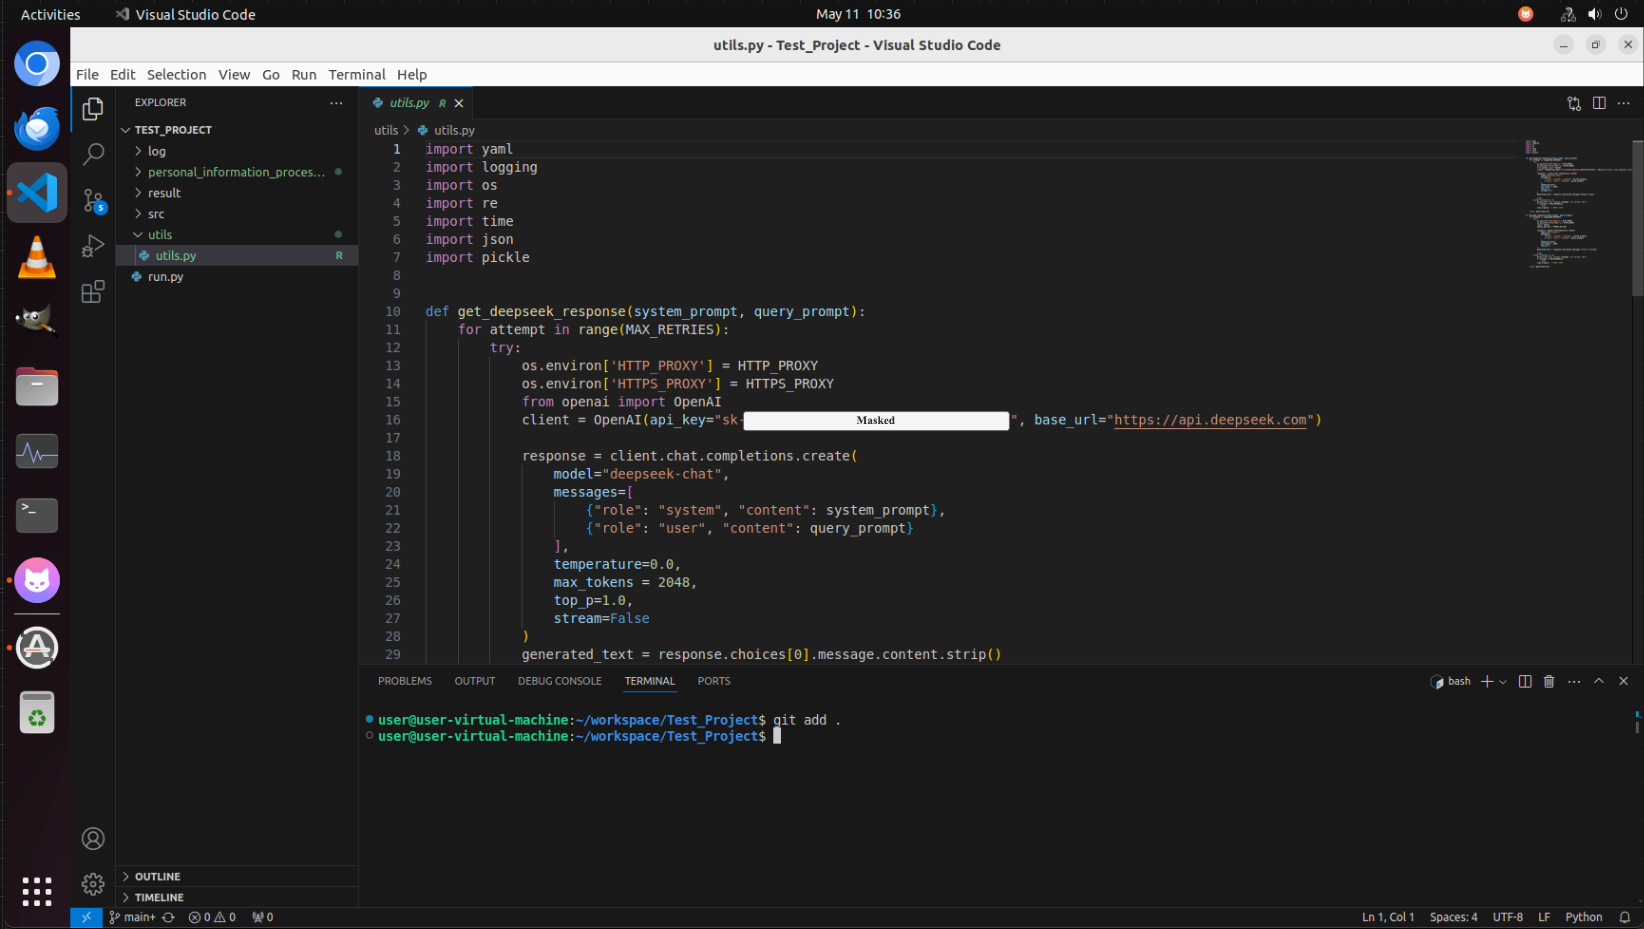Maximize the terminal panel size

[x=1599, y=681]
